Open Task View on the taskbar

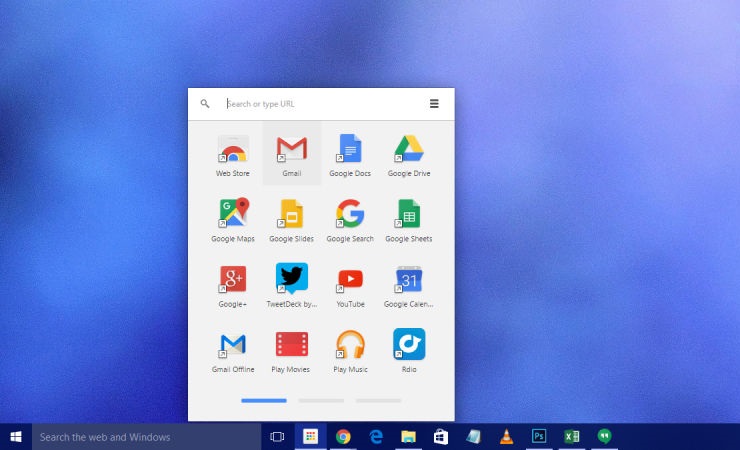(278, 437)
